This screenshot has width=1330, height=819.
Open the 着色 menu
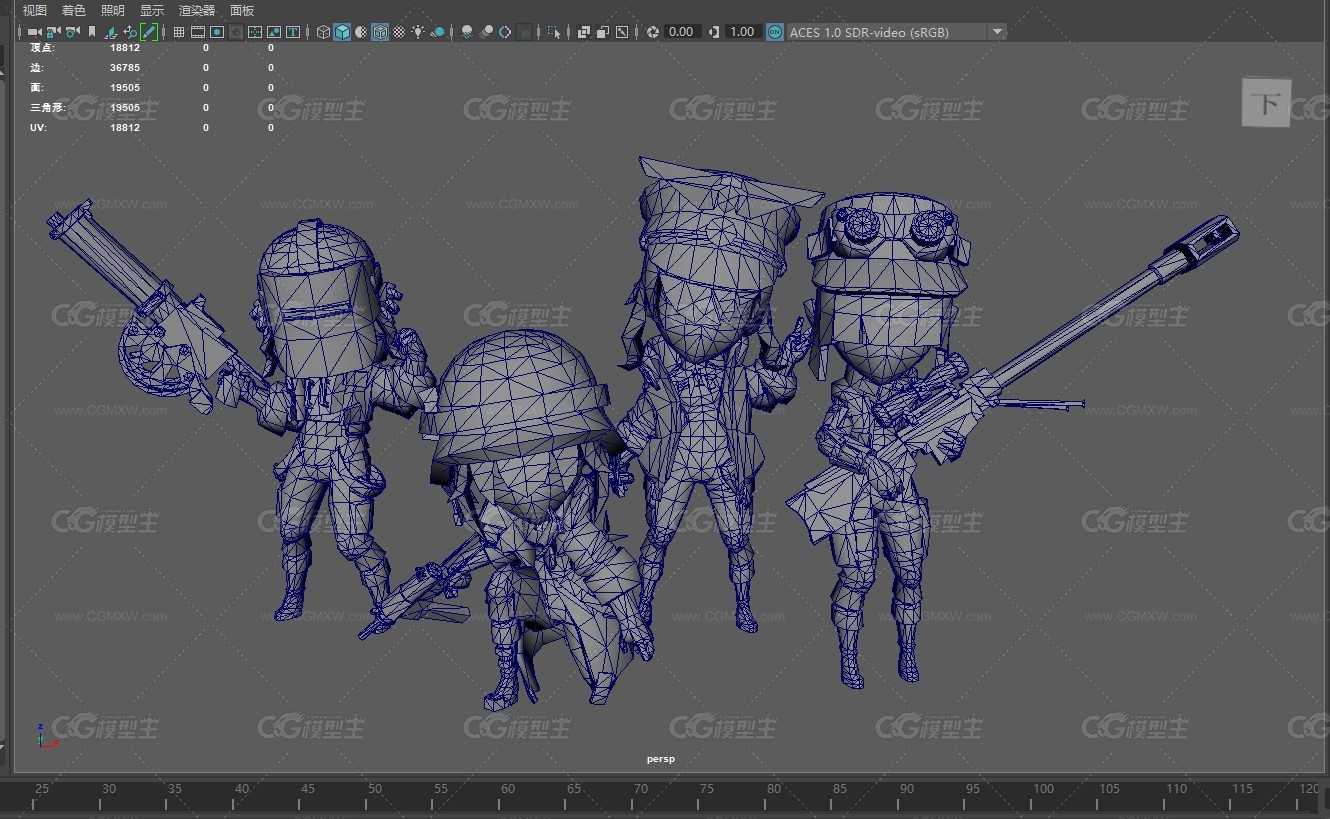click(x=74, y=10)
